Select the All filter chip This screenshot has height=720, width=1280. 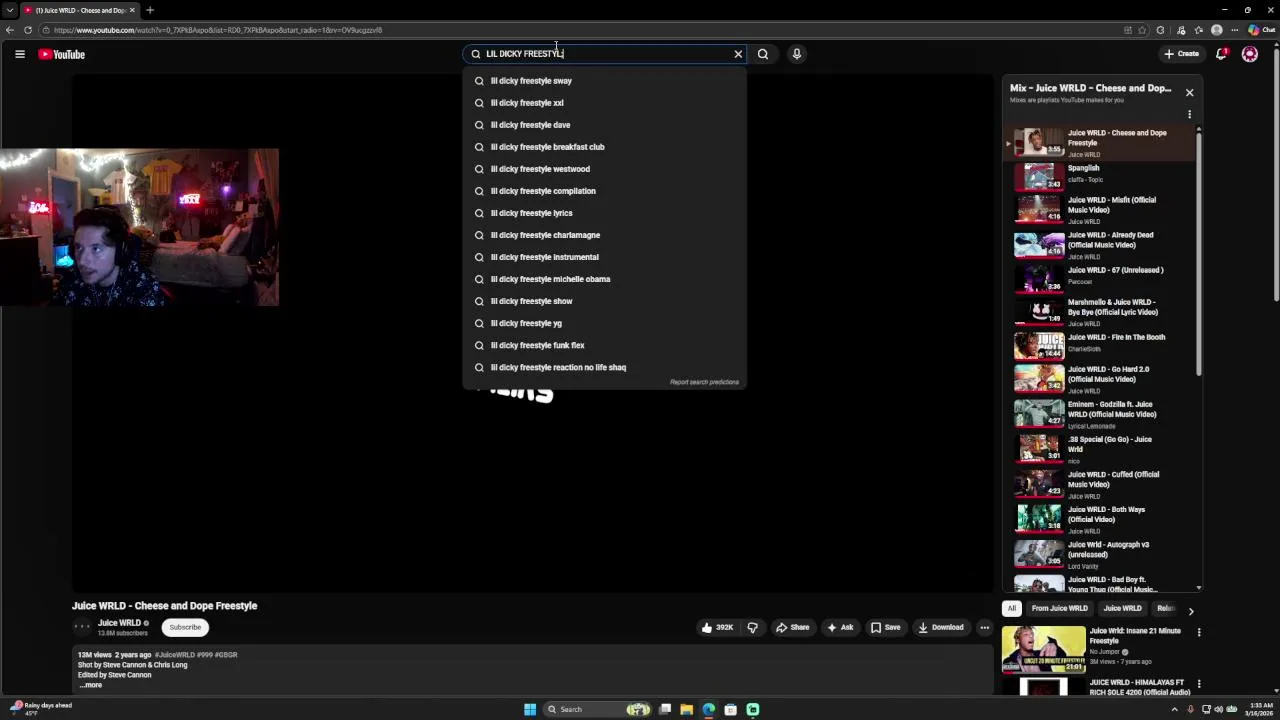pos(1012,608)
